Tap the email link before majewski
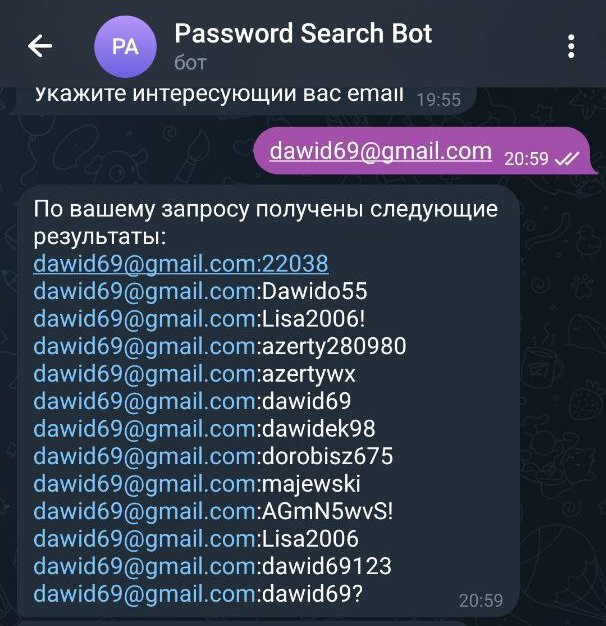The height and width of the screenshot is (626, 606). click(145, 484)
